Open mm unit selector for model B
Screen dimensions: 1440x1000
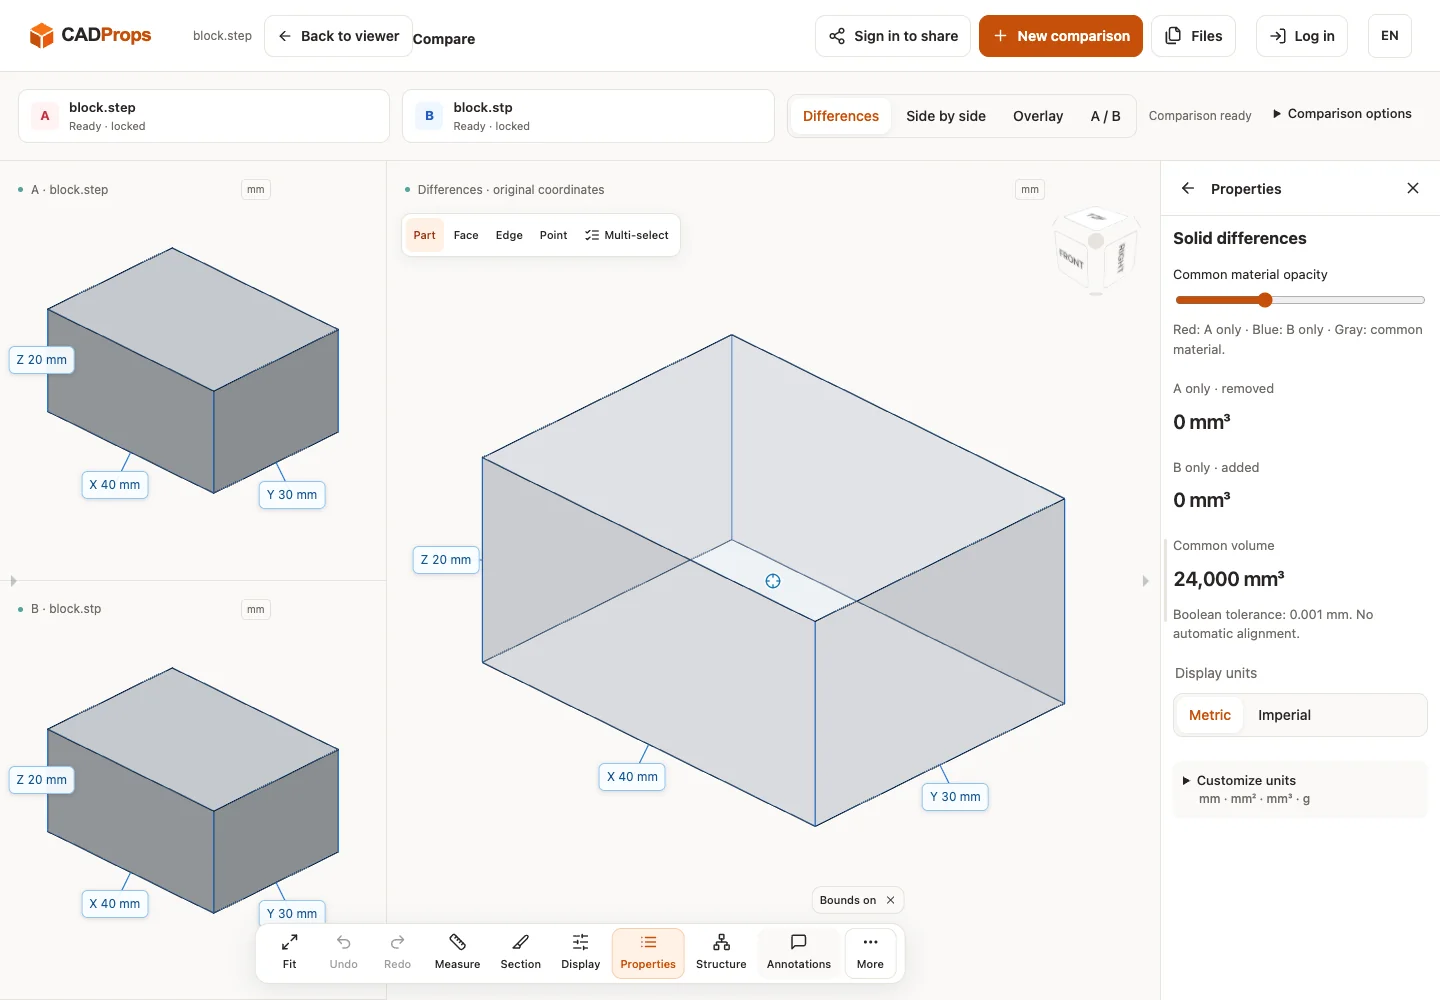256,609
